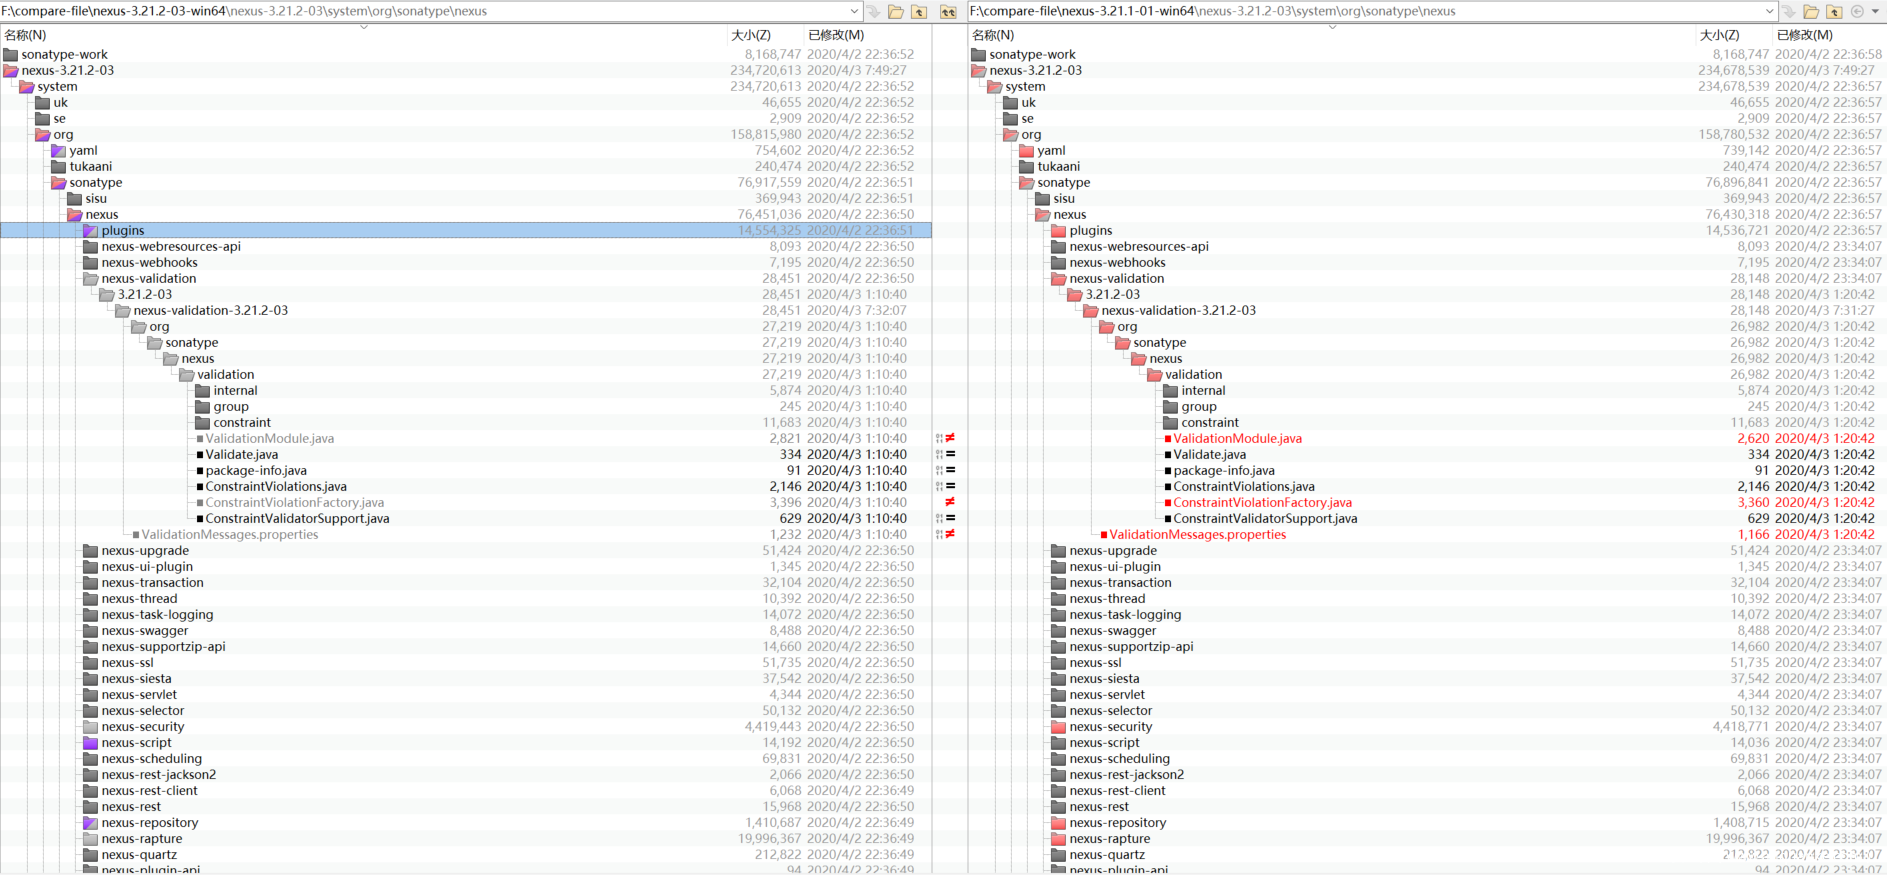The image size is (1887, 875).
Task: Expand the left nexus-script purple folder icon
Action: (x=90, y=743)
